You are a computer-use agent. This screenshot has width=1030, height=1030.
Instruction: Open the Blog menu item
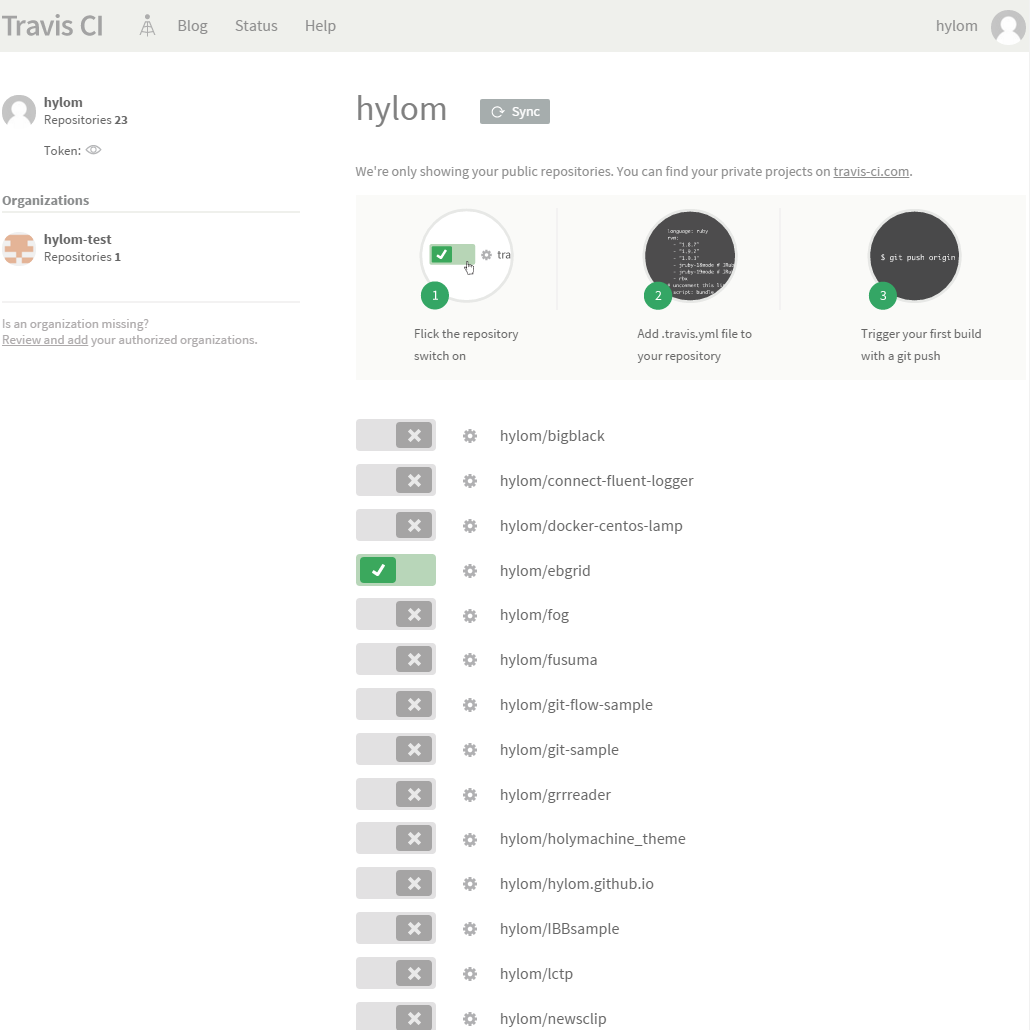(x=192, y=26)
